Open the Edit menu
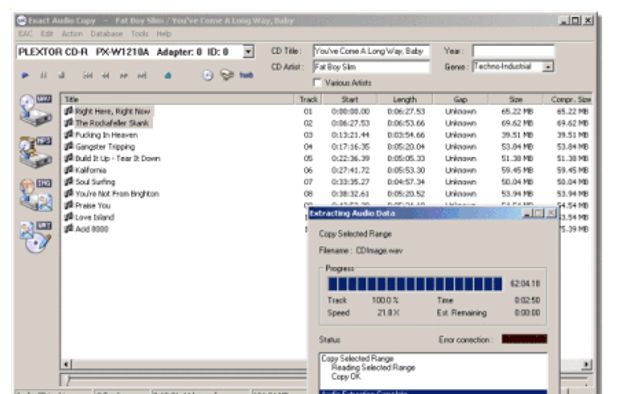Viewport: 618px width, 394px height. (x=47, y=34)
